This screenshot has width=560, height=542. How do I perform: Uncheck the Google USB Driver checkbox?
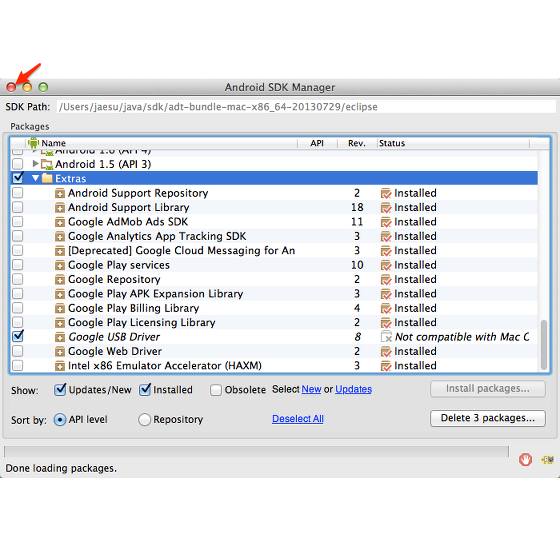coord(18,336)
